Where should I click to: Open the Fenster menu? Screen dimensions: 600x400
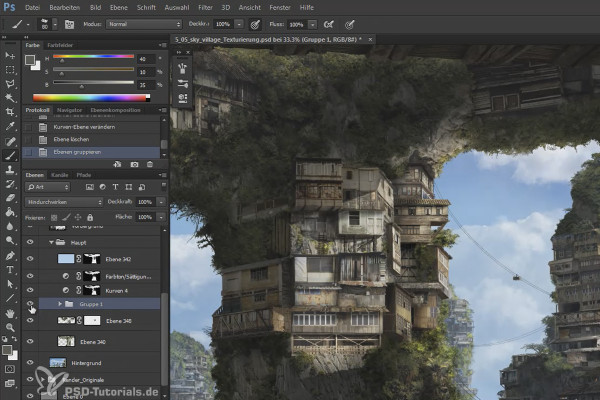(280, 7)
